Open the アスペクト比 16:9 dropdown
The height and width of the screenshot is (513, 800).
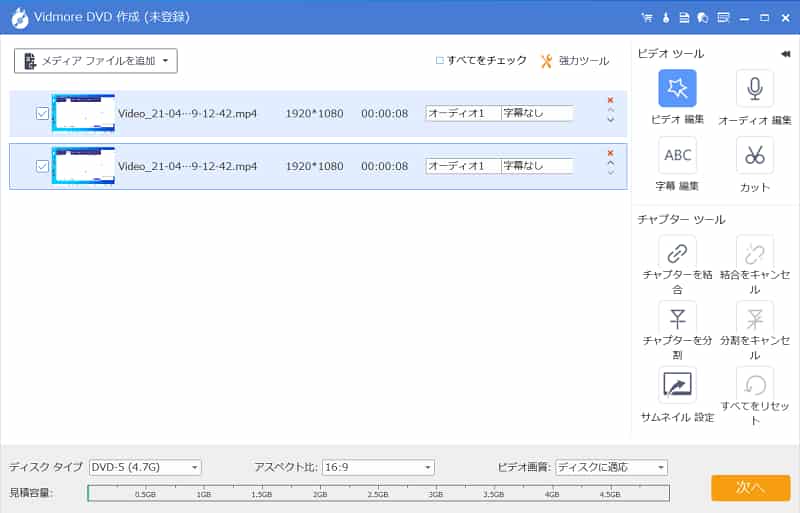[378, 467]
